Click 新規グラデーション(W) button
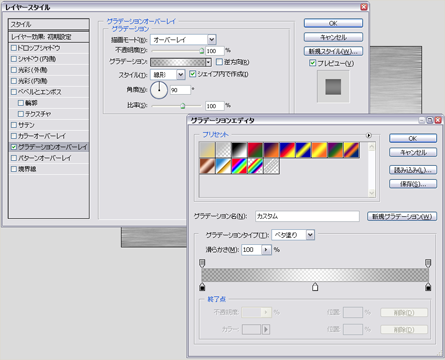The width and height of the screenshot is (445, 360). click(x=402, y=216)
